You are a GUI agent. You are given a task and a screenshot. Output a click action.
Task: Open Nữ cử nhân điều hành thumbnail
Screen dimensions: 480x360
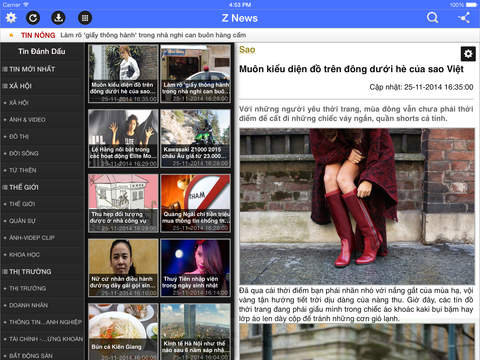[x=123, y=268]
